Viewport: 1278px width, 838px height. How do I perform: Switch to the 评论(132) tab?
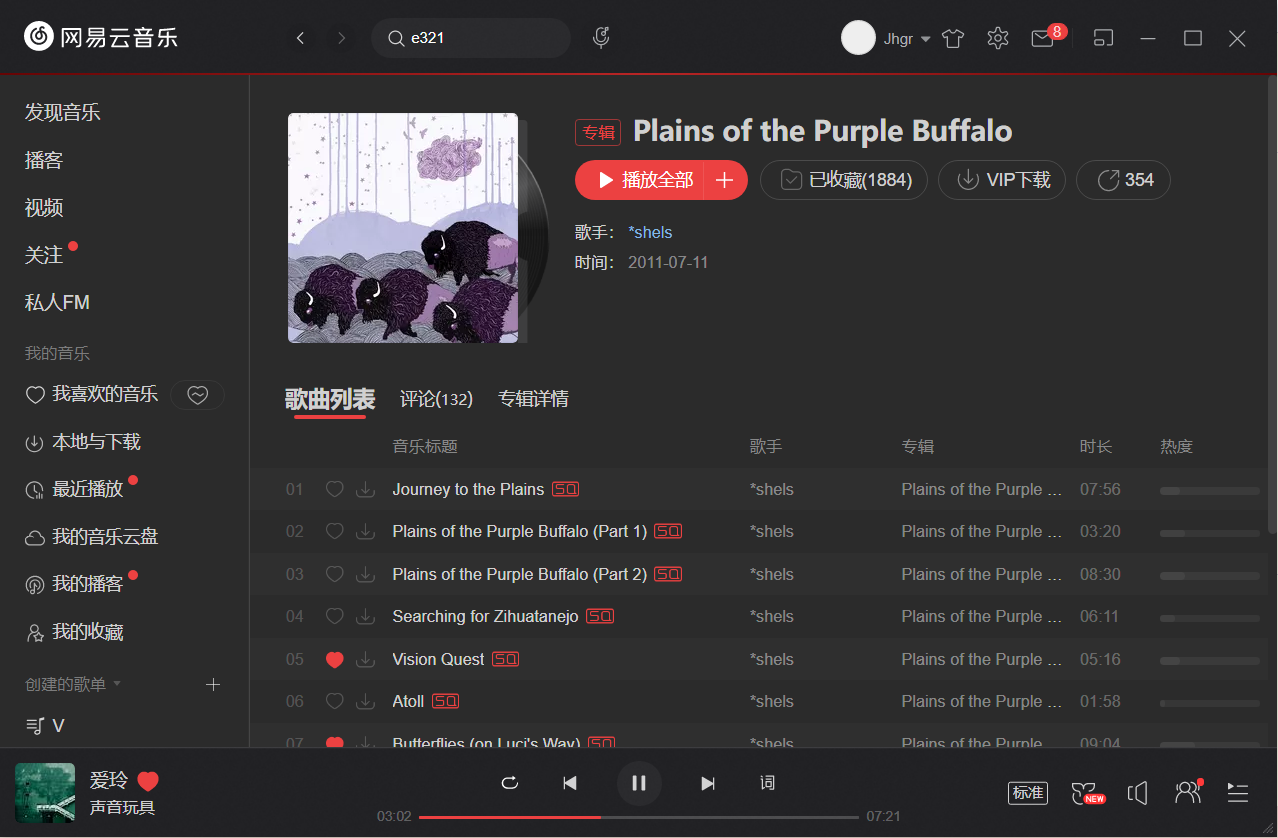436,399
